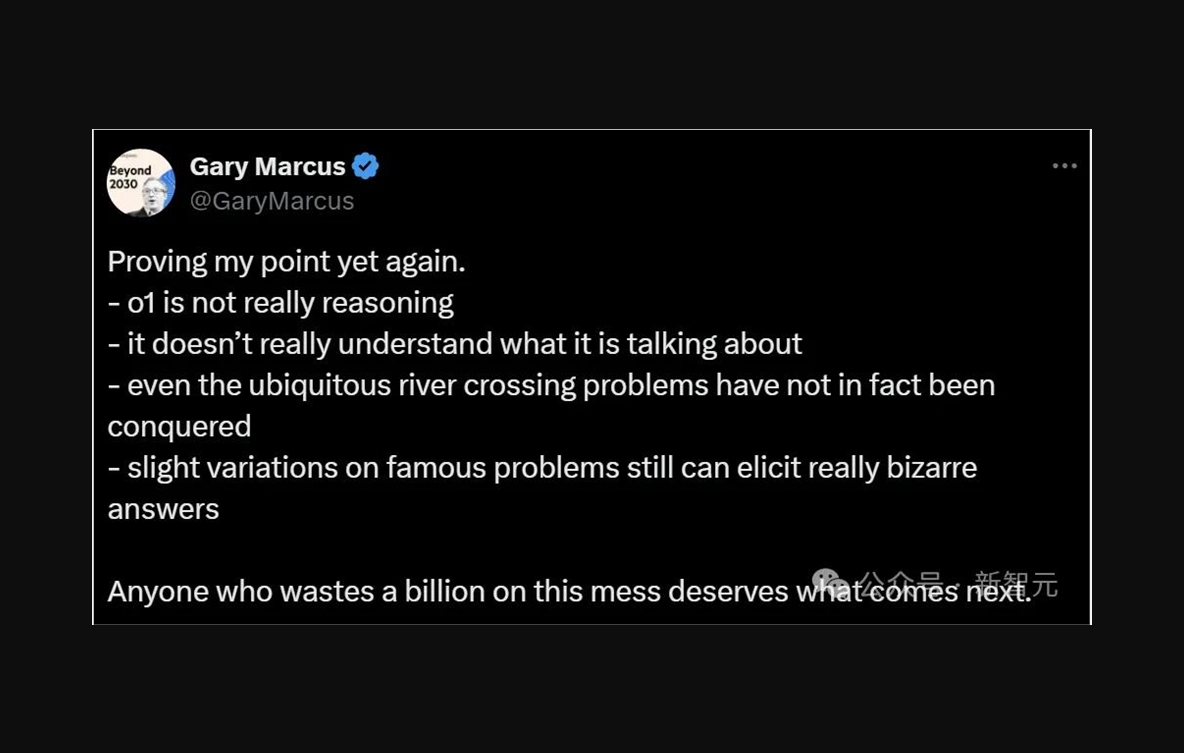1184x753 pixels.
Task: Open the three-dot more options menu
Action: pyautogui.click(x=1064, y=166)
